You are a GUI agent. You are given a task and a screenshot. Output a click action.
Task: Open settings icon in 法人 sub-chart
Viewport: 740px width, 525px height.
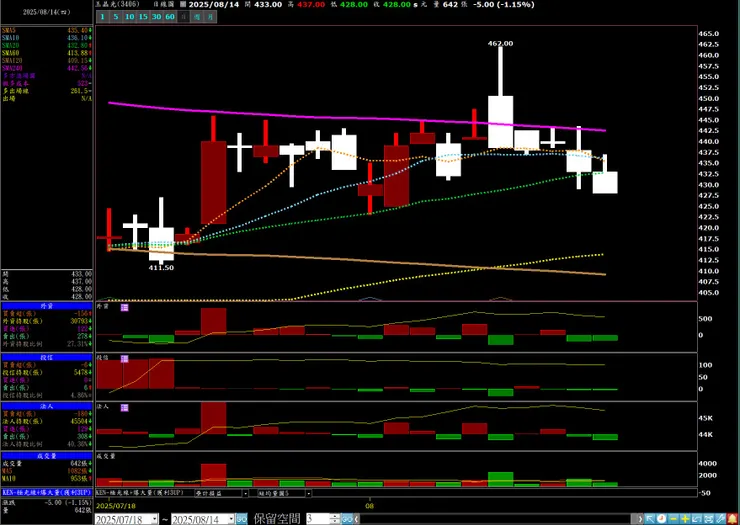[125, 407]
